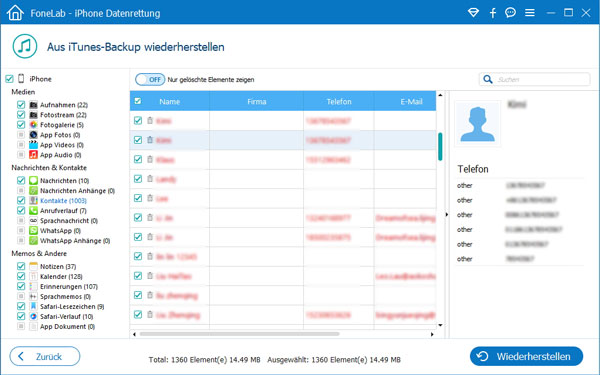Viewport: 600px width, 375px height.
Task: Select the Safari-Lesezeichen bookmark icon
Action: point(33,306)
